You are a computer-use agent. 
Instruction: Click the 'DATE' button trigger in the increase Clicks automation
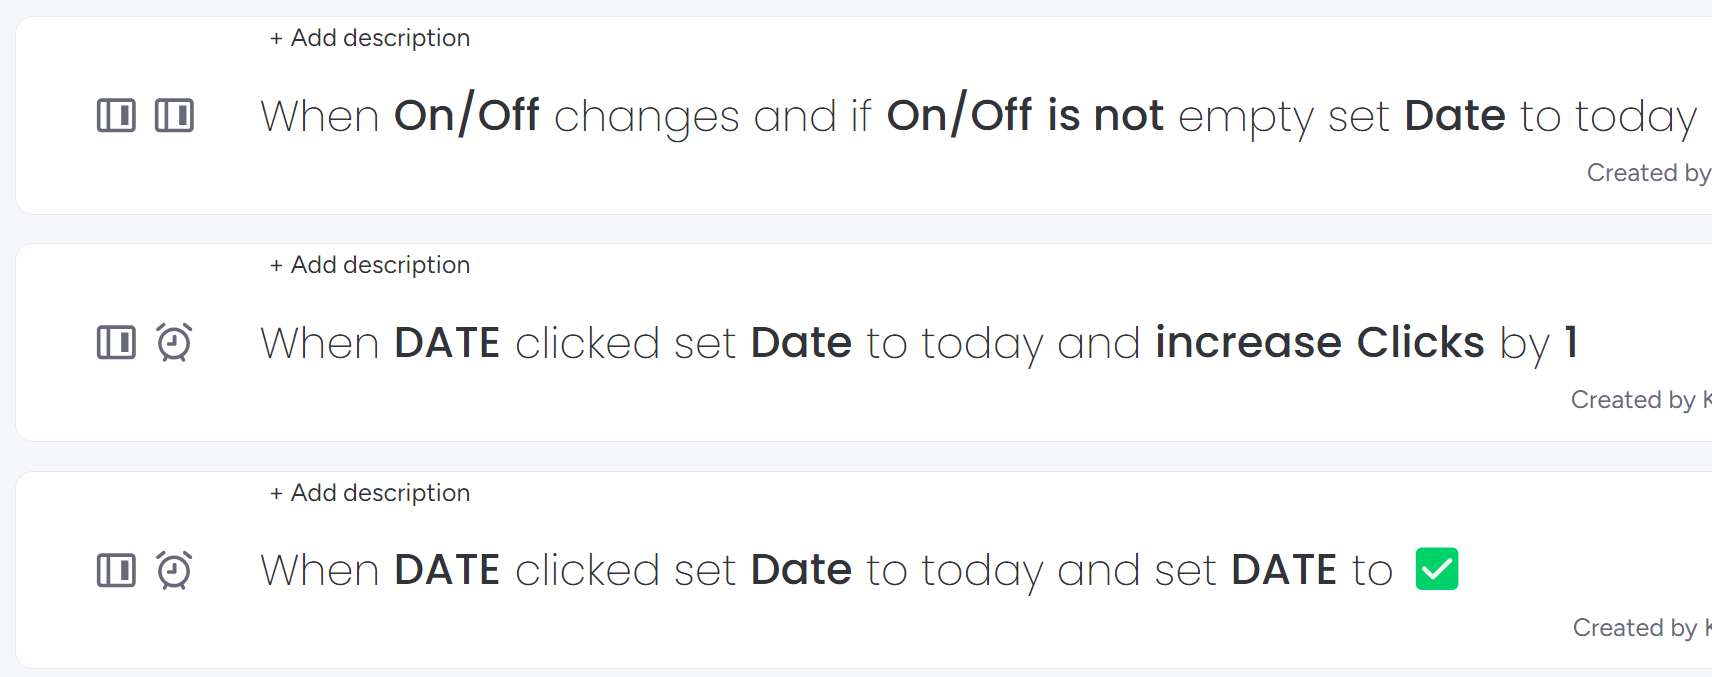pos(447,343)
